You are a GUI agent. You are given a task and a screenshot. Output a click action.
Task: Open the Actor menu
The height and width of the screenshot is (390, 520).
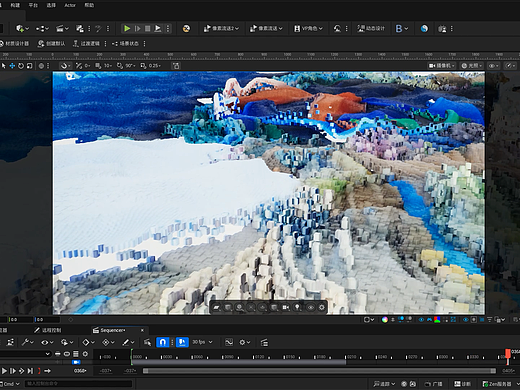70,5
